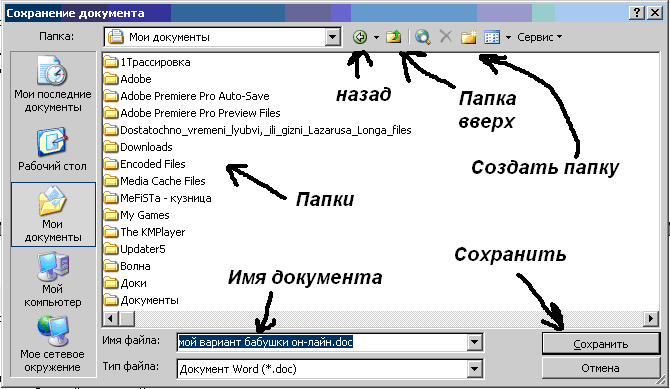Select the My Games folder
670x389 pixels.
(x=137, y=215)
